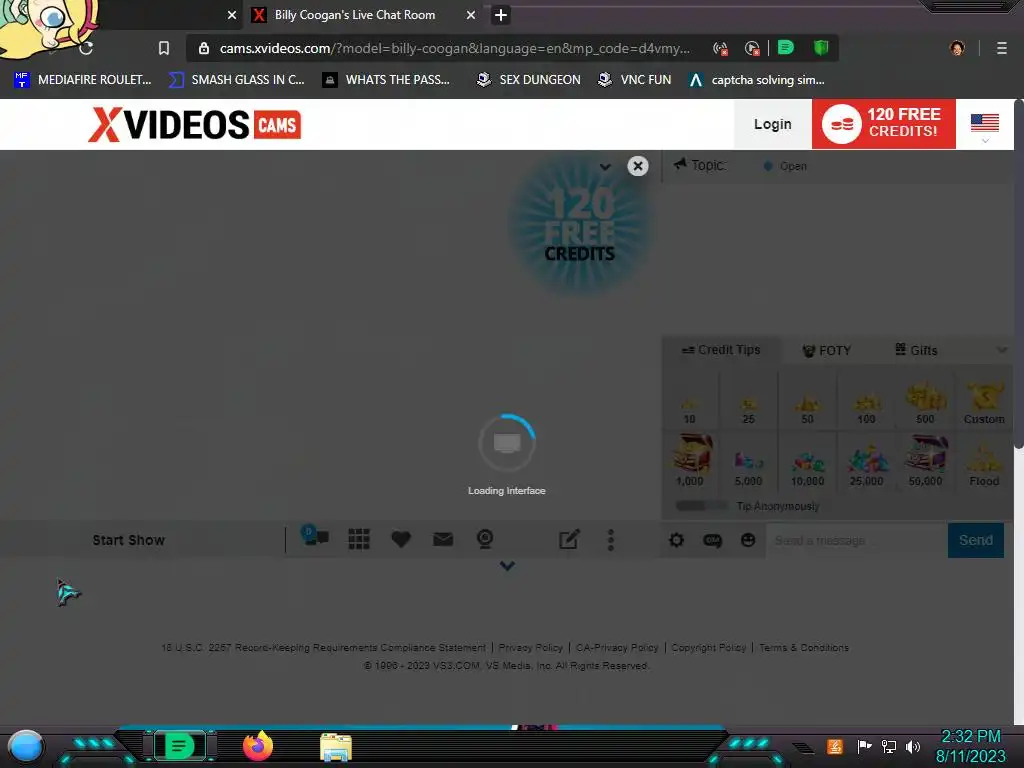Click the chevron beside the free credits popup
Image resolution: width=1024 pixels, height=768 pixels.
[605, 167]
